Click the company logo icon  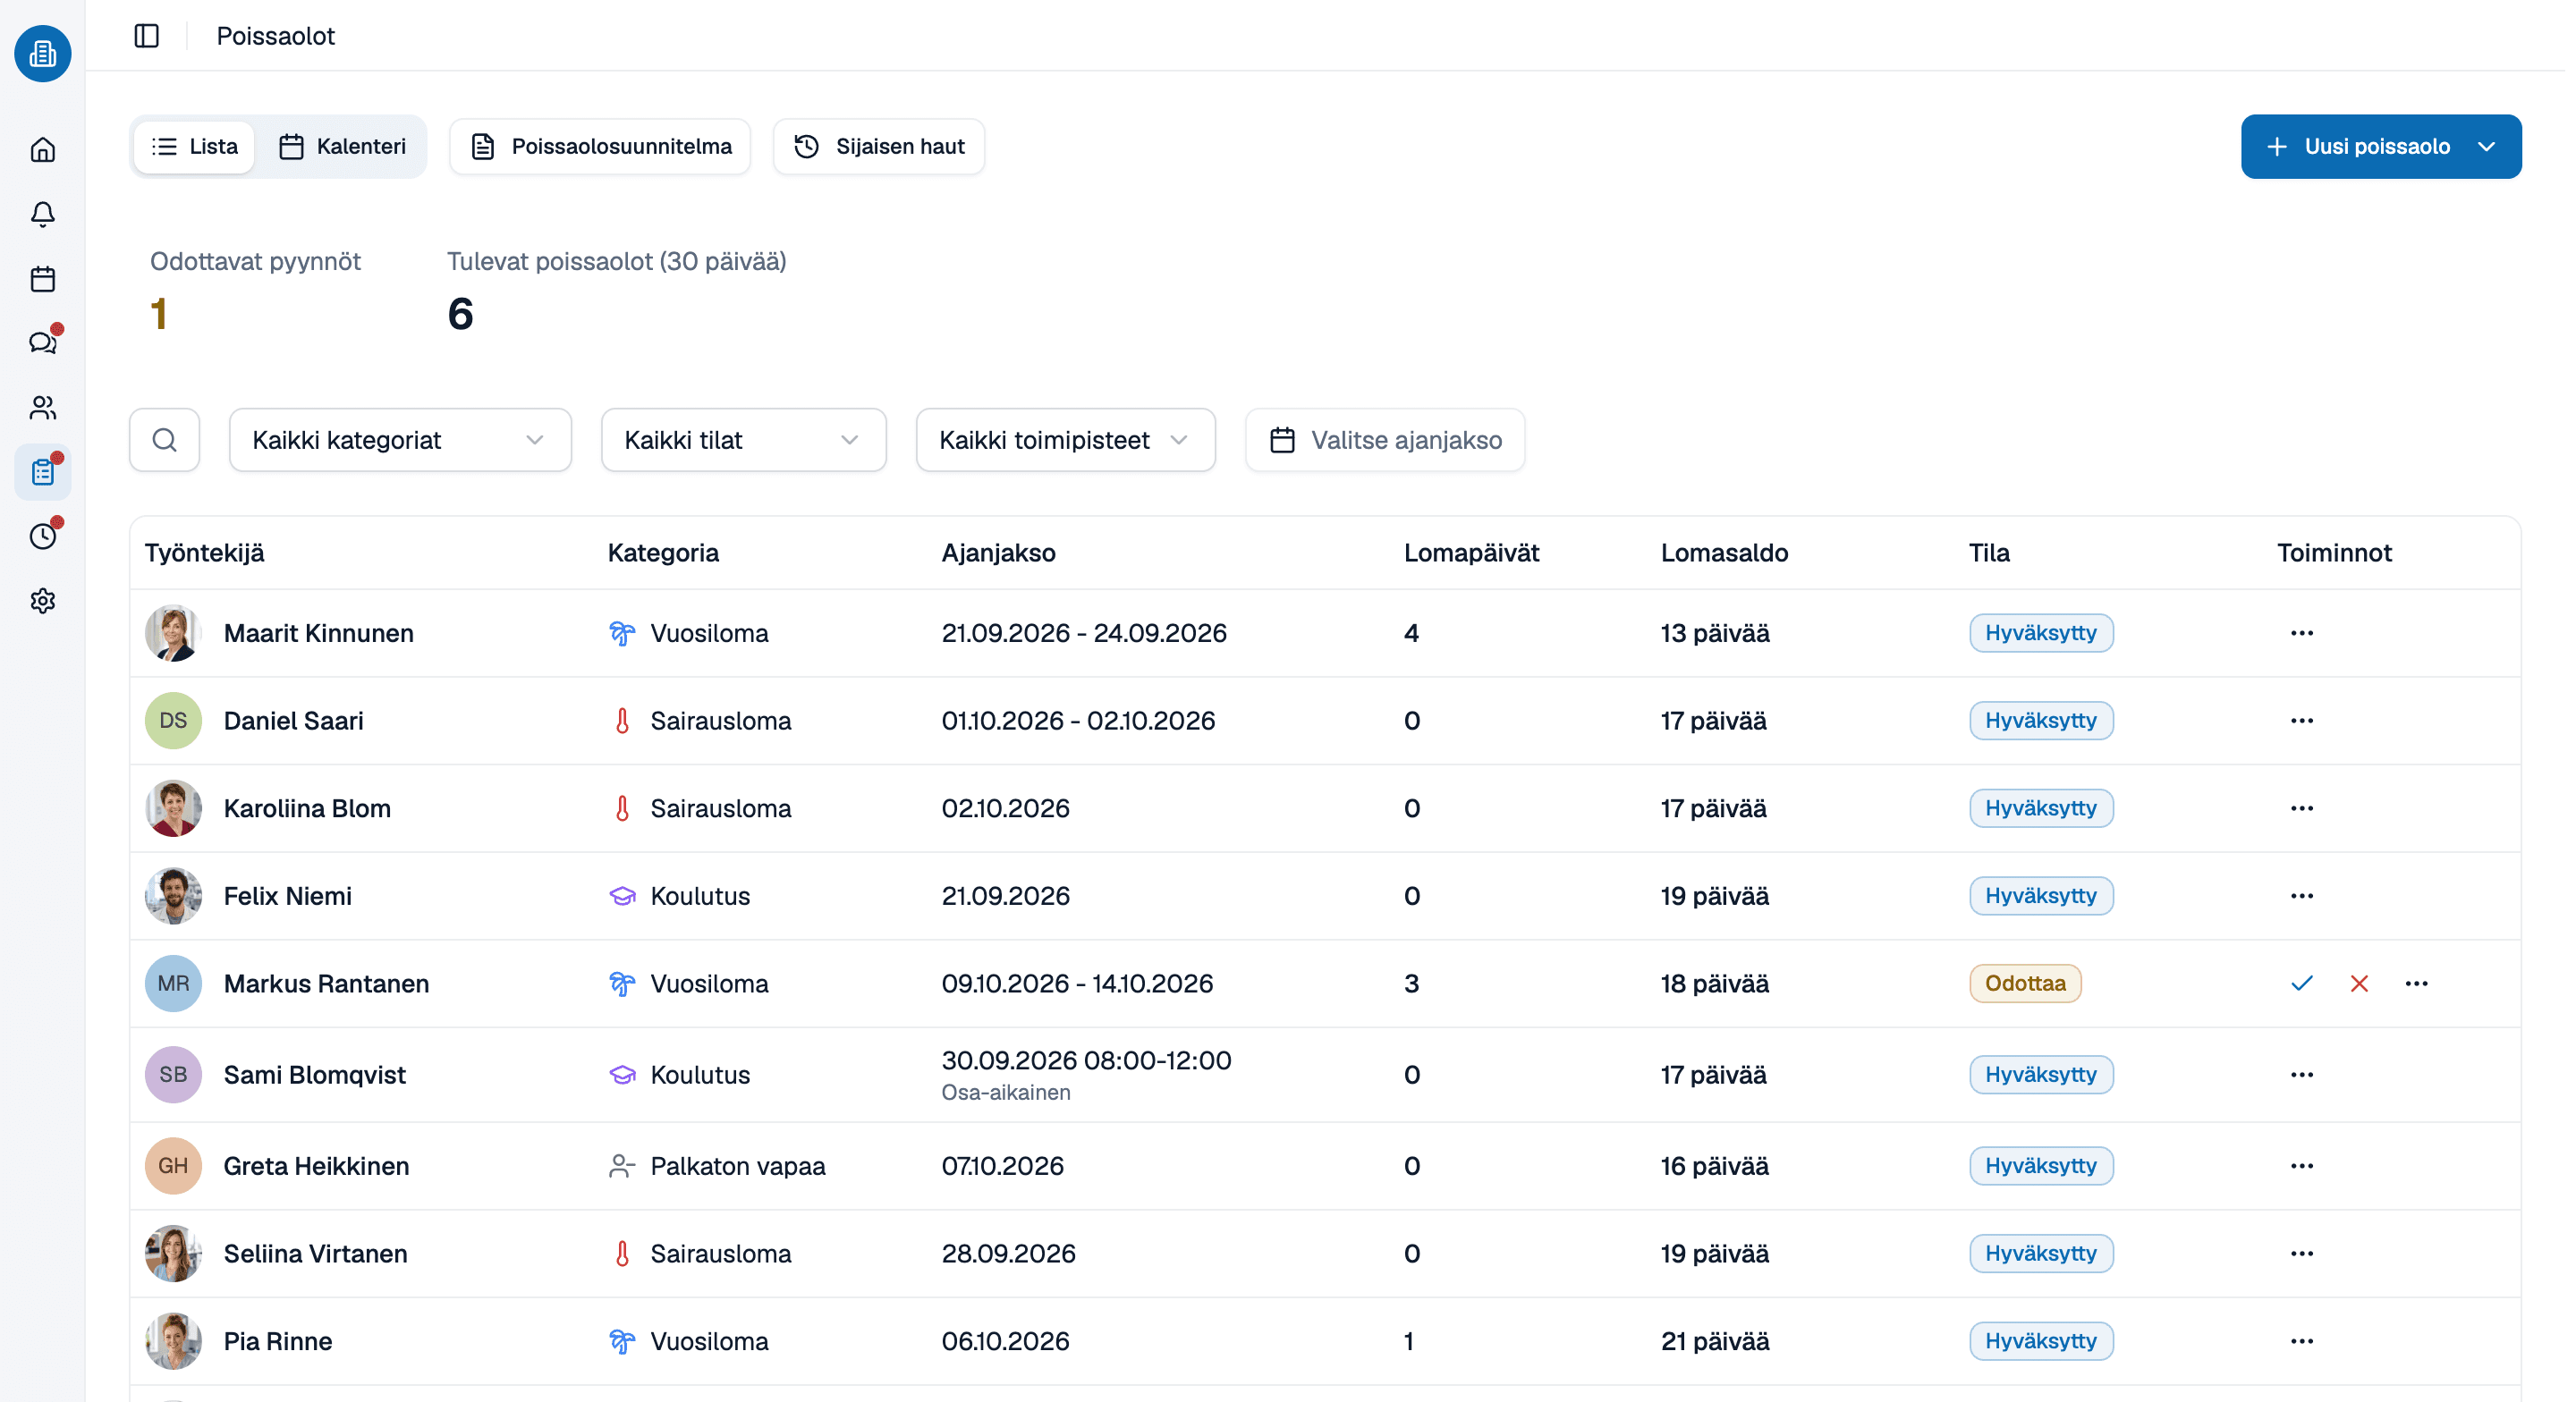coord(42,53)
